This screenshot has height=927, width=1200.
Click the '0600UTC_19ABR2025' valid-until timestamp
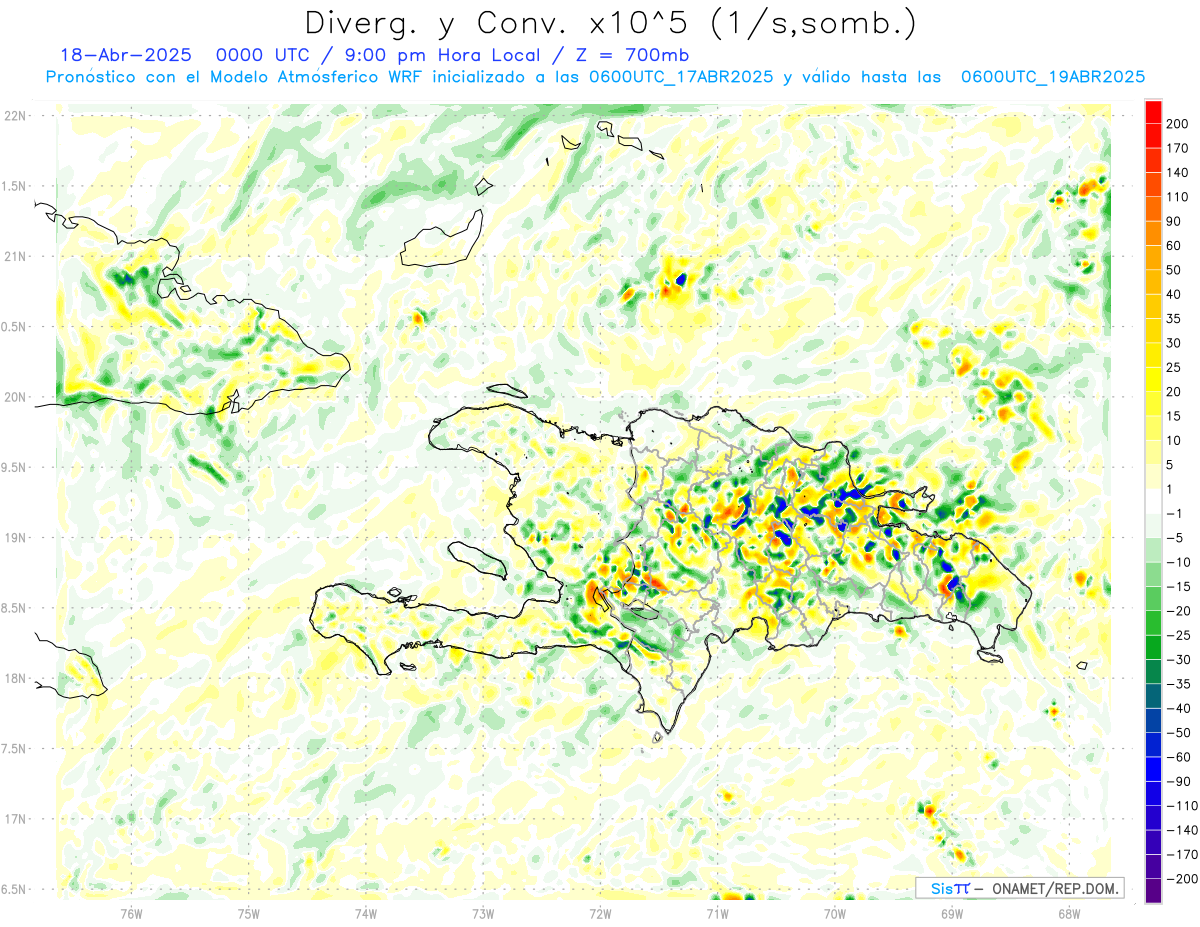1052,77
